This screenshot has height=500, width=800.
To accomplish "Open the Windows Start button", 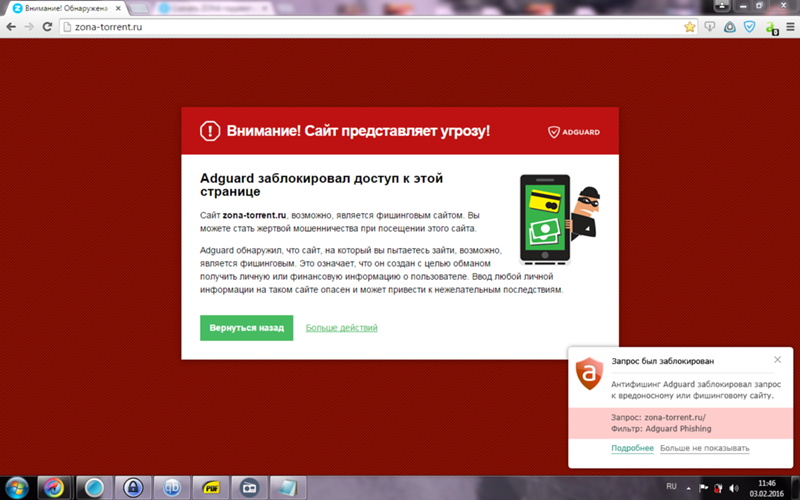I will (x=17, y=488).
